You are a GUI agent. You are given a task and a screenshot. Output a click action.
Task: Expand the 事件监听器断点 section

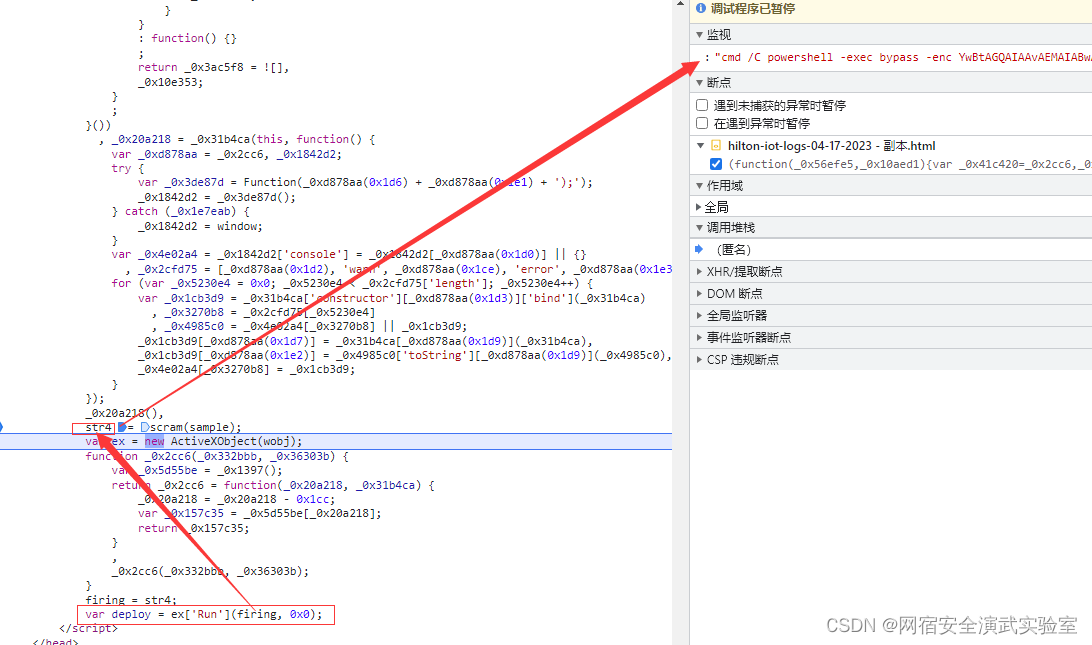pos(699,338)
